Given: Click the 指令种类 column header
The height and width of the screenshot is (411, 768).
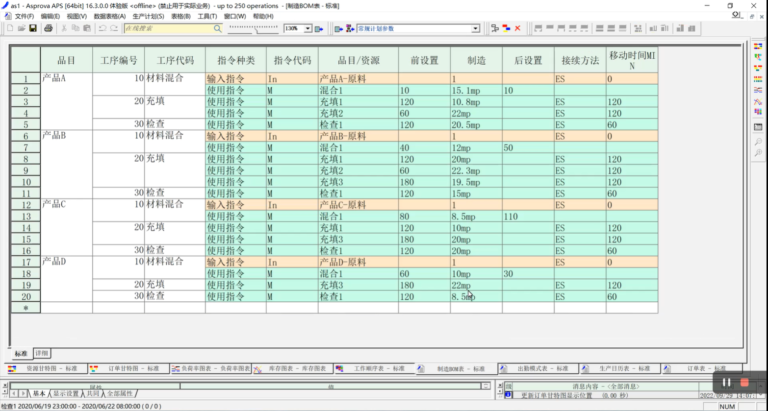Looking at the screenshot, I should (x=236, y=60).
